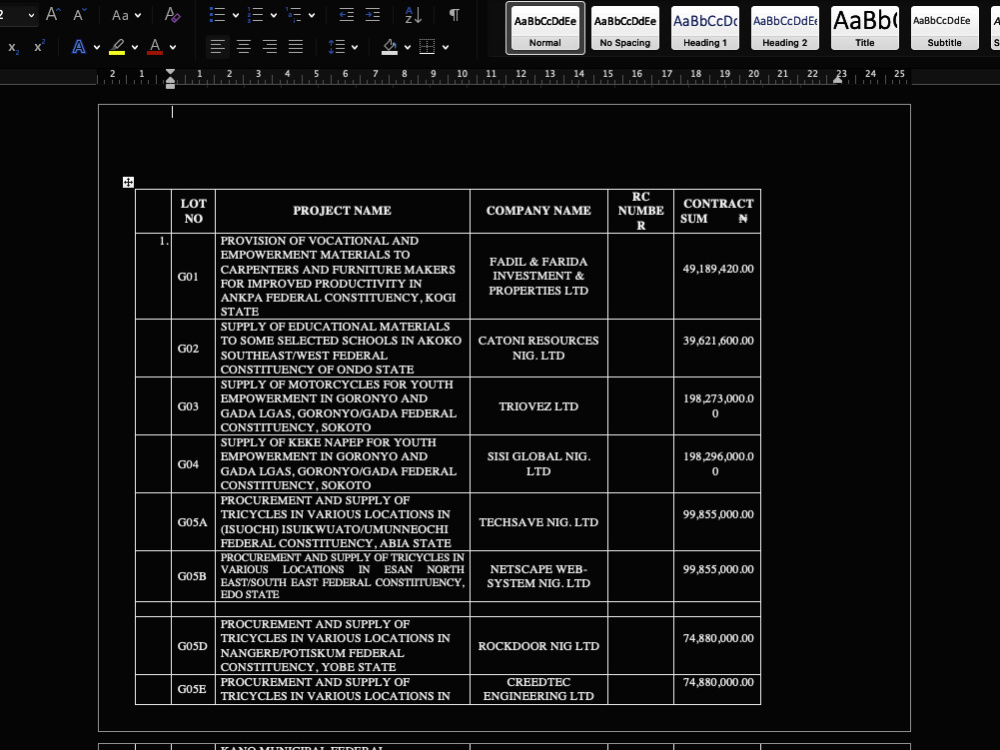
Task: Apply numbered list formatting
Action: click(x=255, y=15)
